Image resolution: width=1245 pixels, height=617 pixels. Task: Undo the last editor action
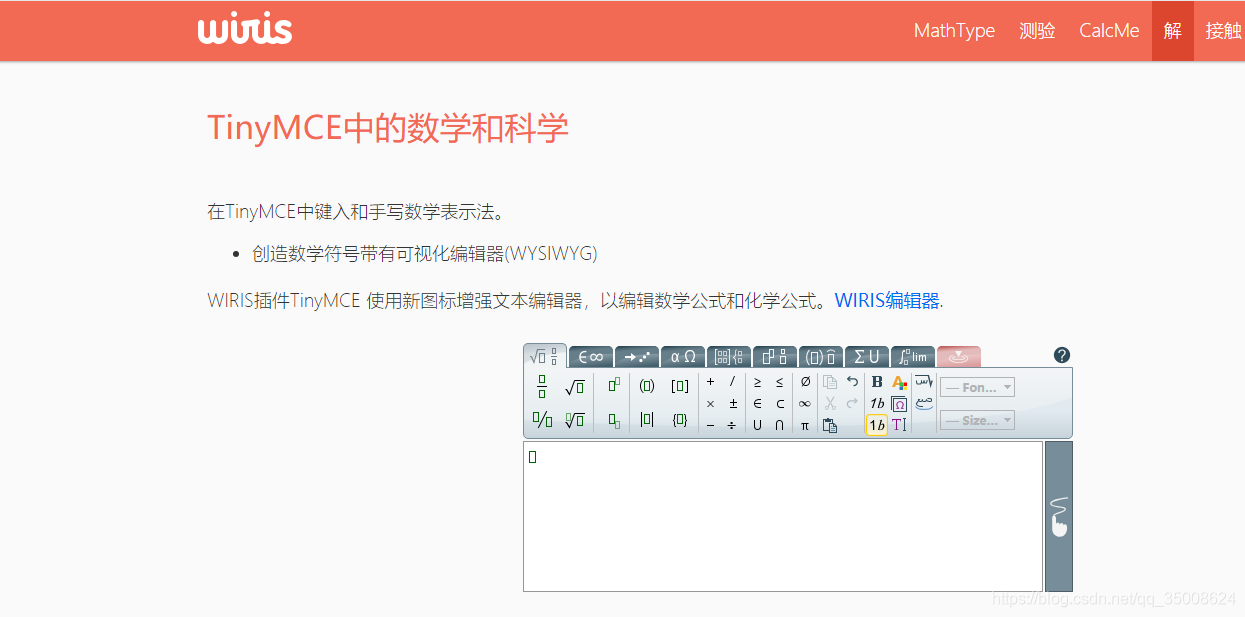click(852, 382)
